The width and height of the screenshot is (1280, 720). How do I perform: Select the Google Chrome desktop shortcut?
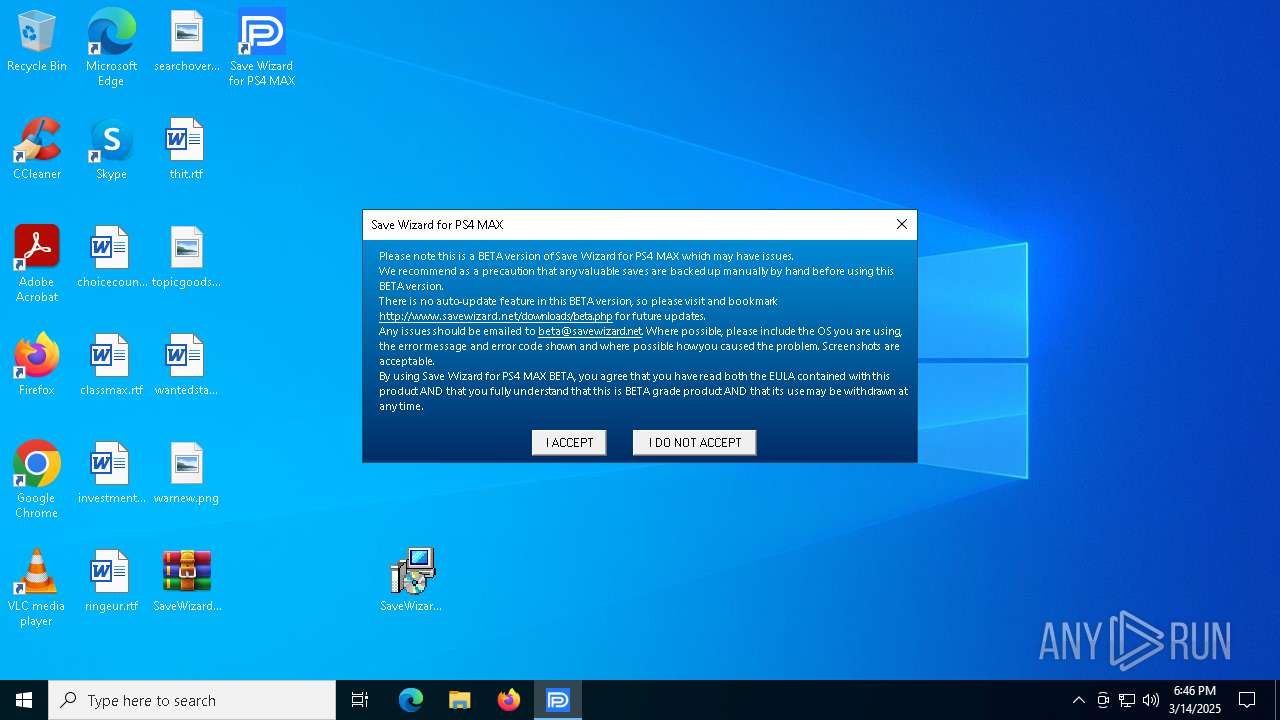coord(37,480)
